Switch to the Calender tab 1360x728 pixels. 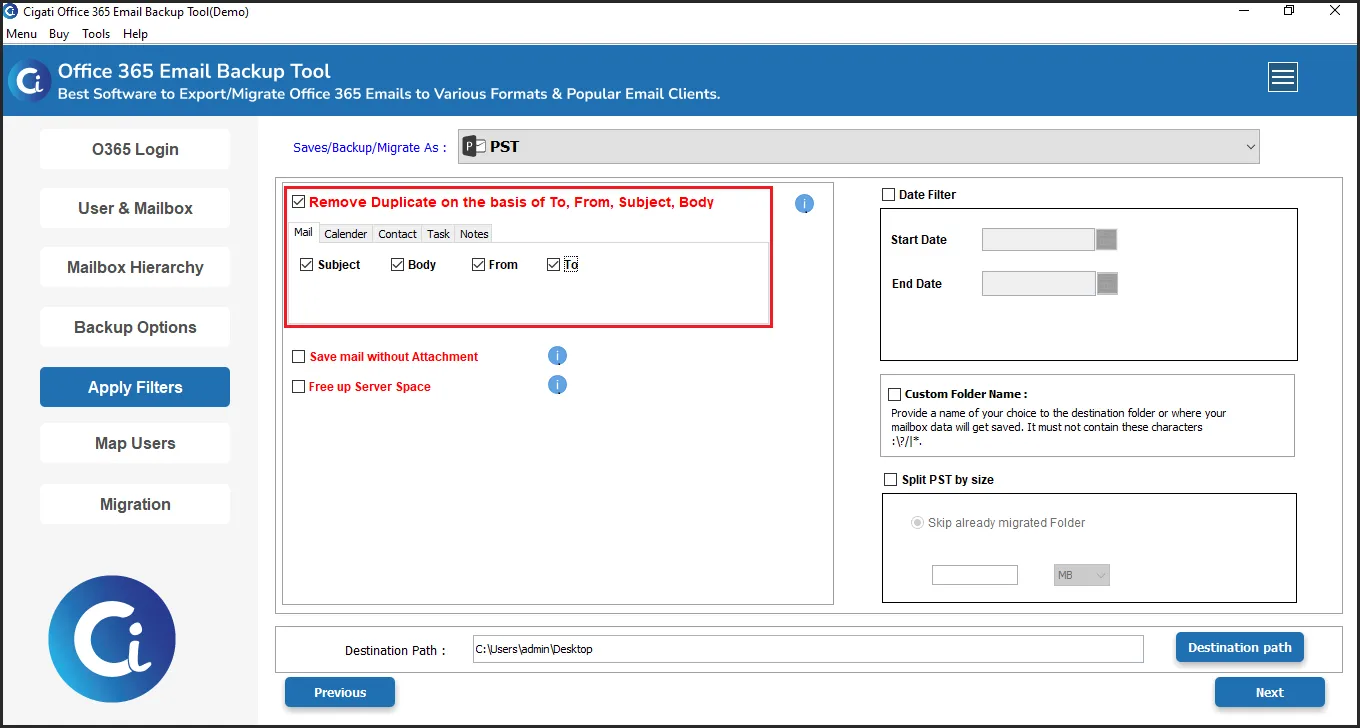pyautogui.click(x=346, y=234)
